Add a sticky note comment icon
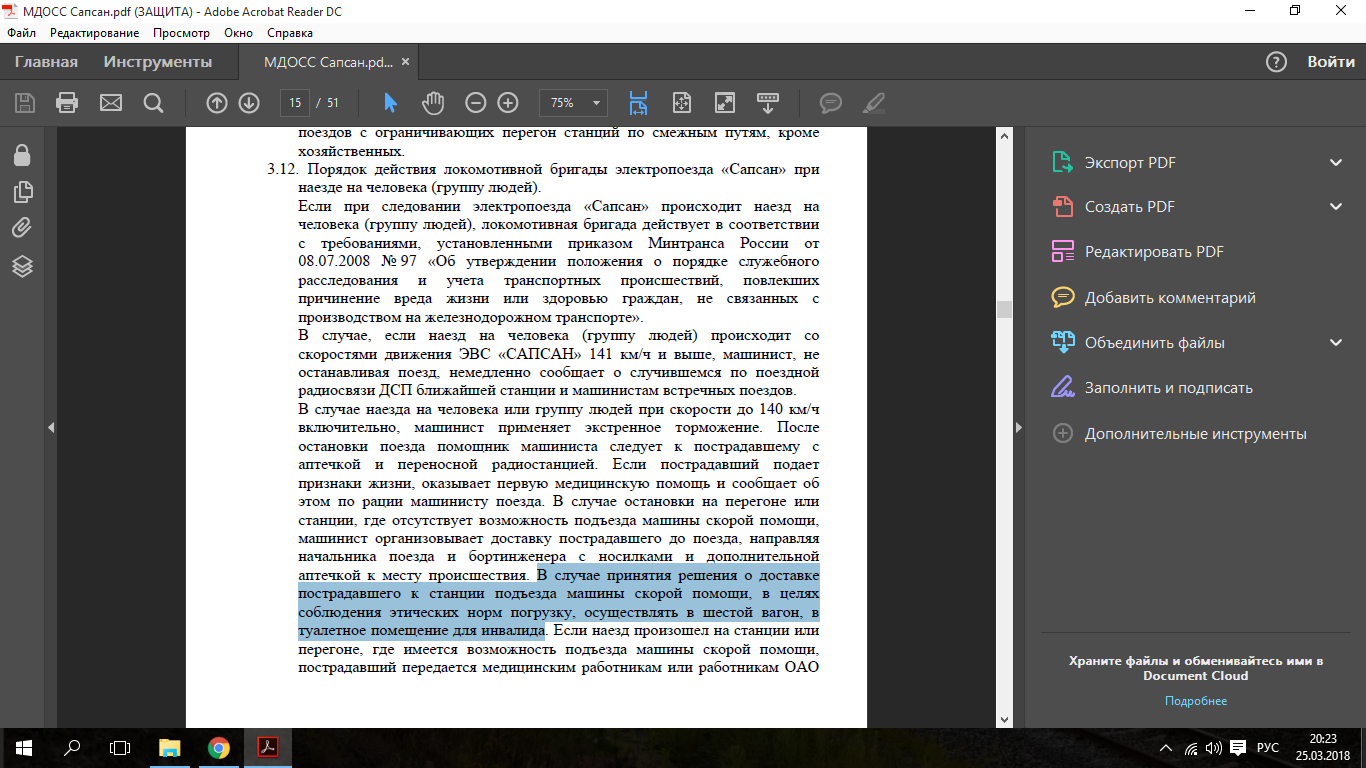1366x768 pixels. pyautogui.click(x=830, y=103)
